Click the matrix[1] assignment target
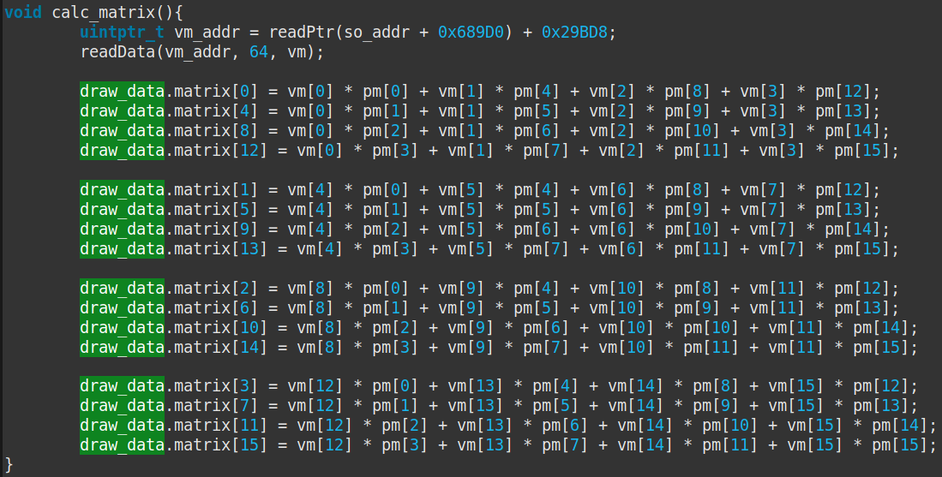The width and height of the screenshot is (942, 477). tap(216, 190)
